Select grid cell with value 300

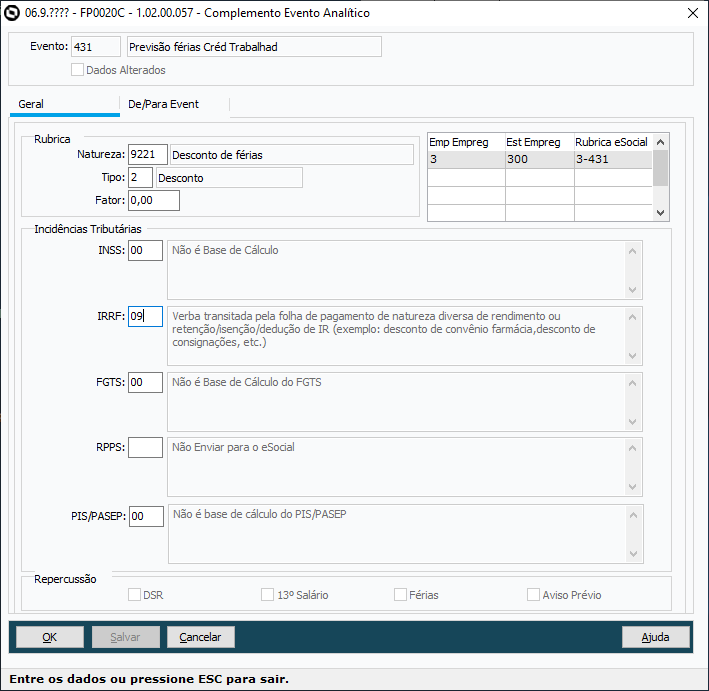[539, 159]
